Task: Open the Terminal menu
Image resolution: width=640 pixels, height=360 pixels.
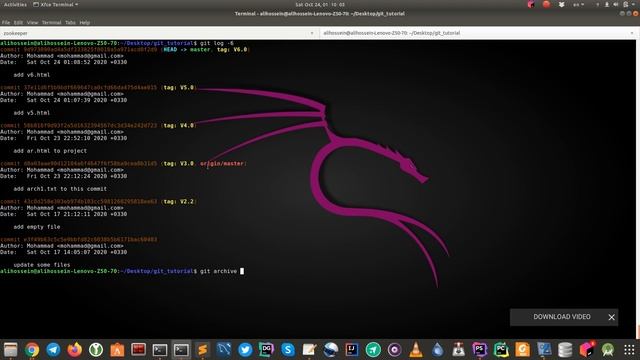Action: coord(51,22)
